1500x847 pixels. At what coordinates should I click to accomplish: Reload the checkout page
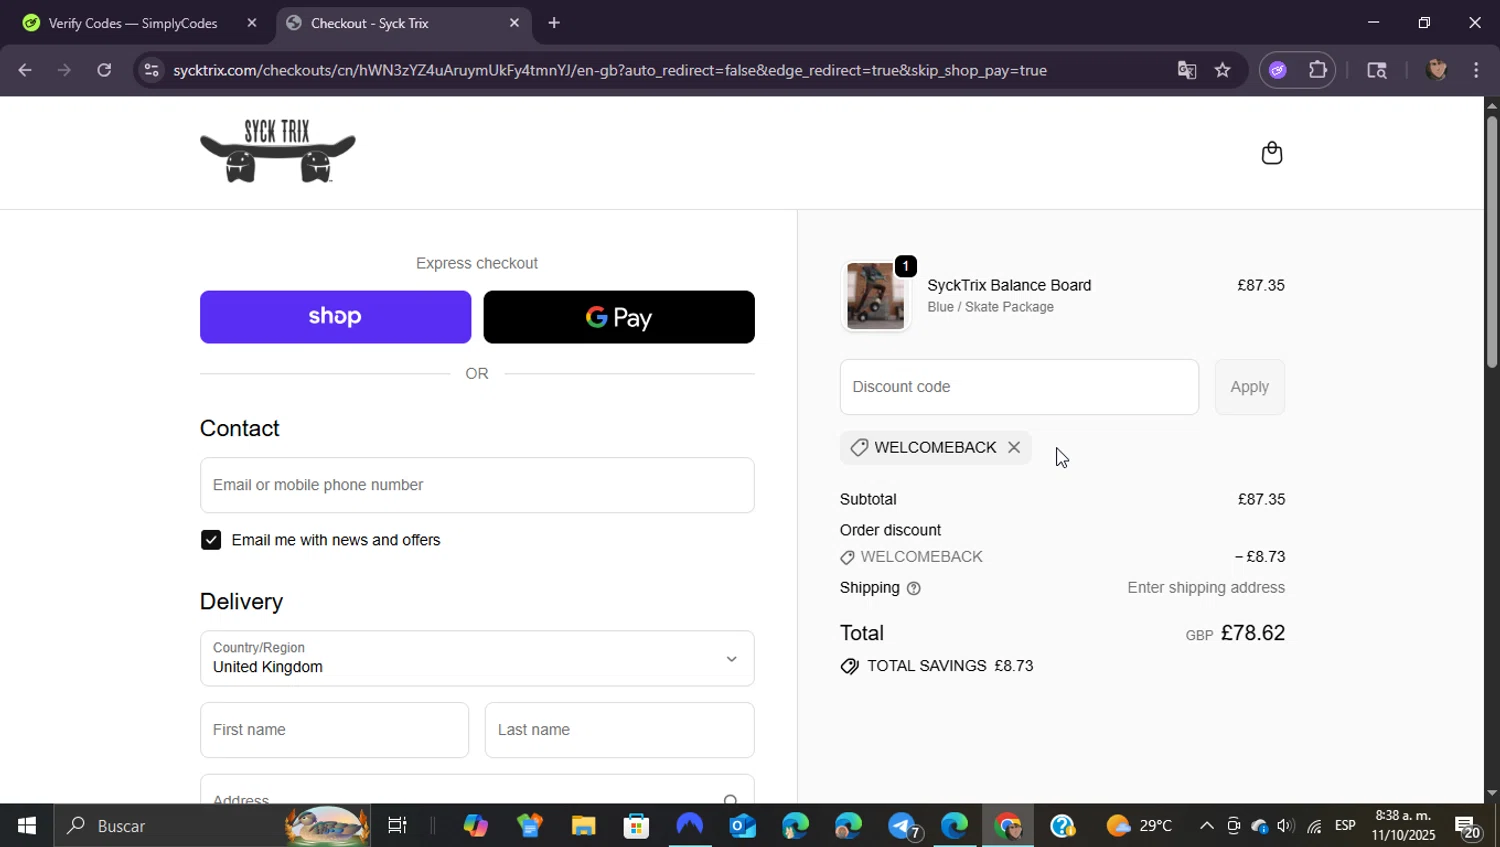coord(104,70)
